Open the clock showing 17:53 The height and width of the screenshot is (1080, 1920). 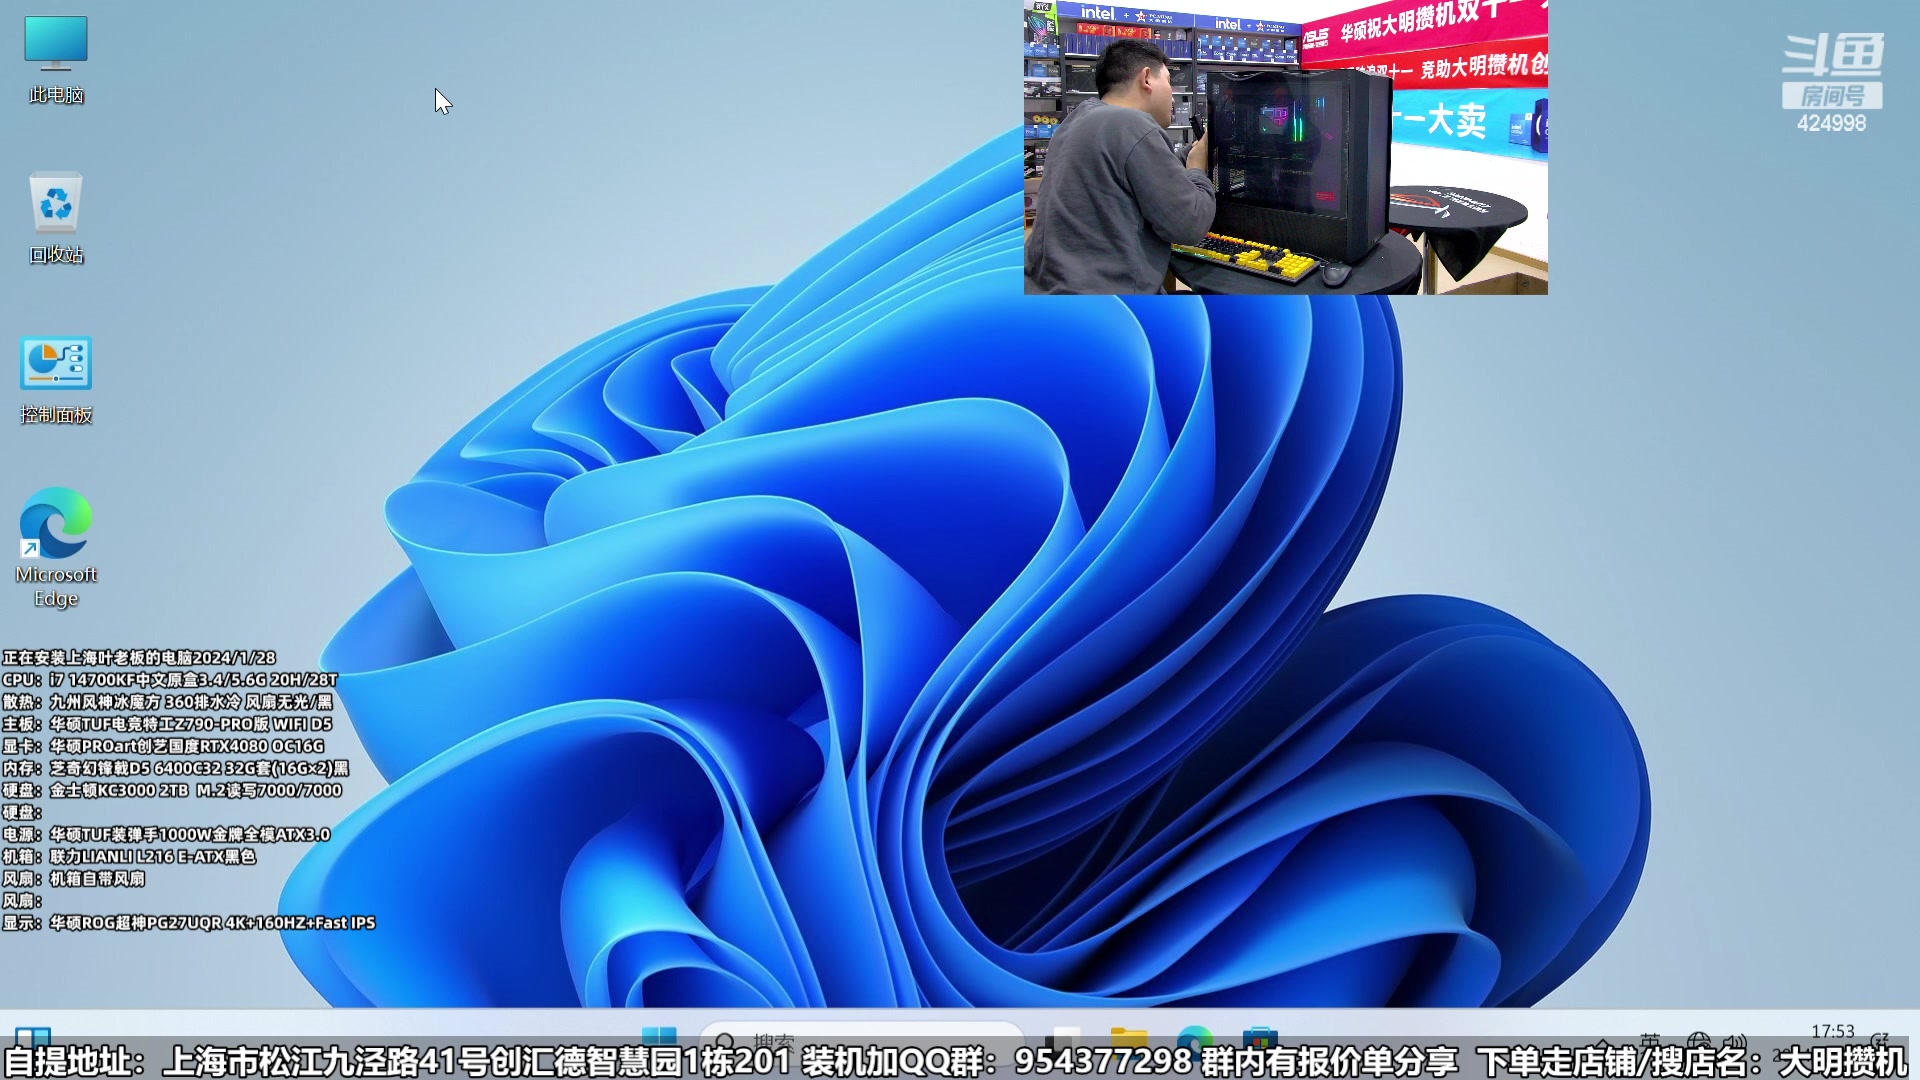click(1832, 1032)
